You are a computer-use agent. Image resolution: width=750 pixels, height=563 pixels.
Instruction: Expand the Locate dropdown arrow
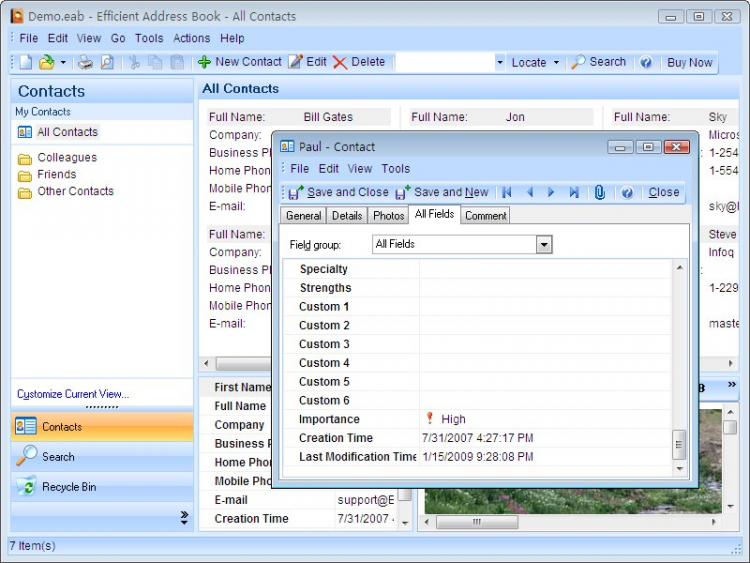click(556, 62)
